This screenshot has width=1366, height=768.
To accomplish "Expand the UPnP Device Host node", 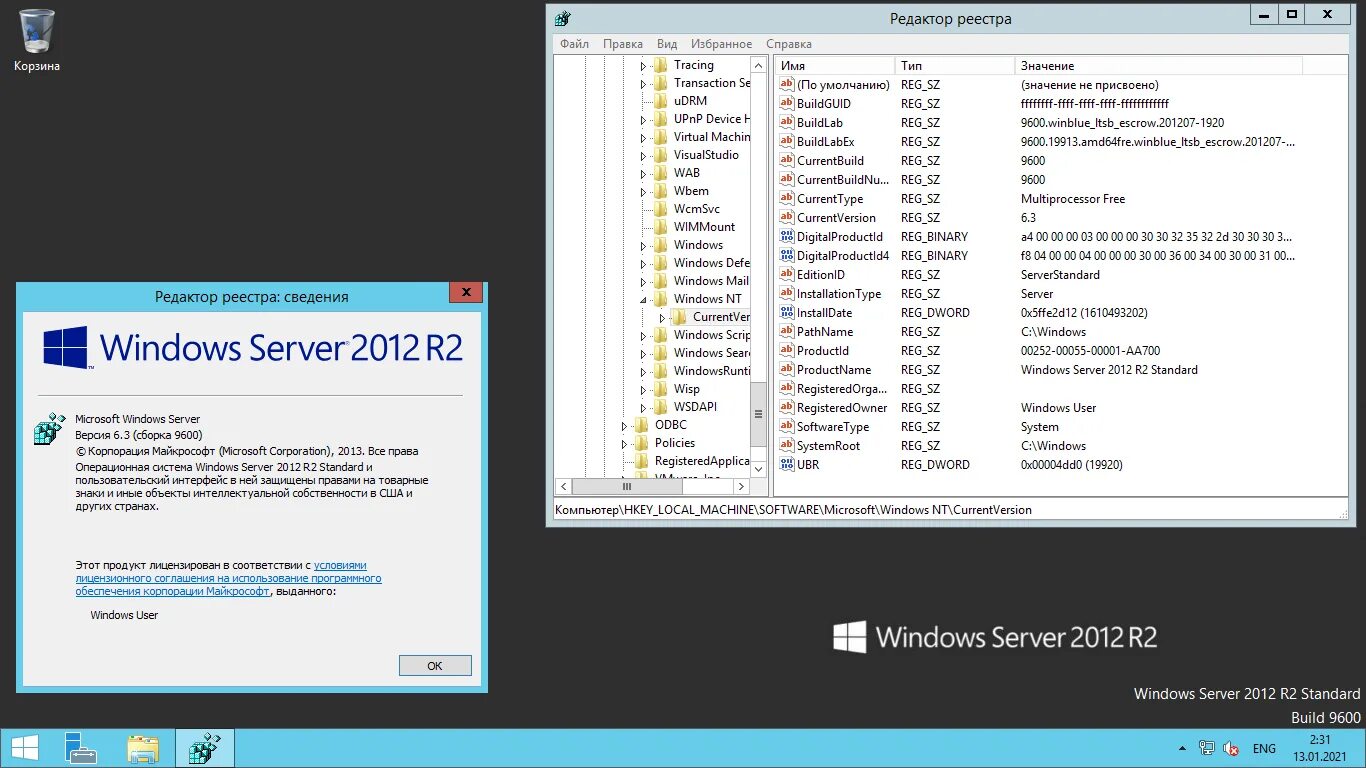I will tap(644, 119).
